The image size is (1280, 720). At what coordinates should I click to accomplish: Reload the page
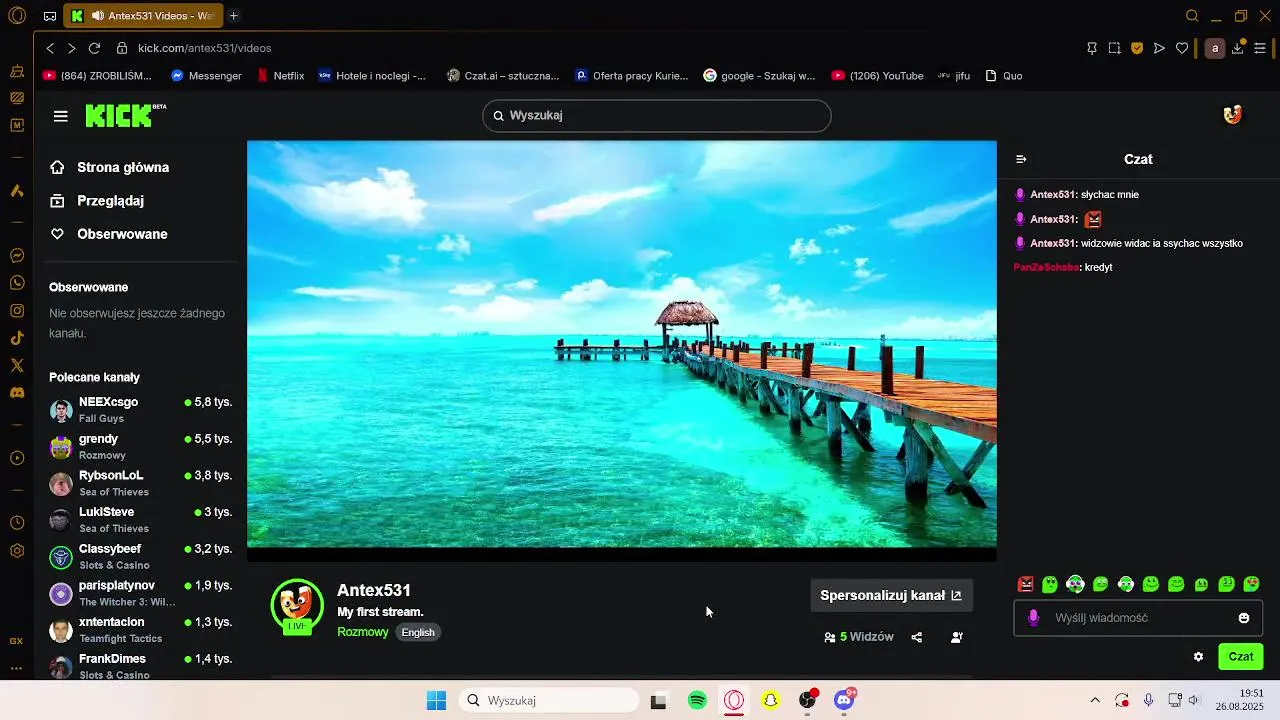pos(94,48)
